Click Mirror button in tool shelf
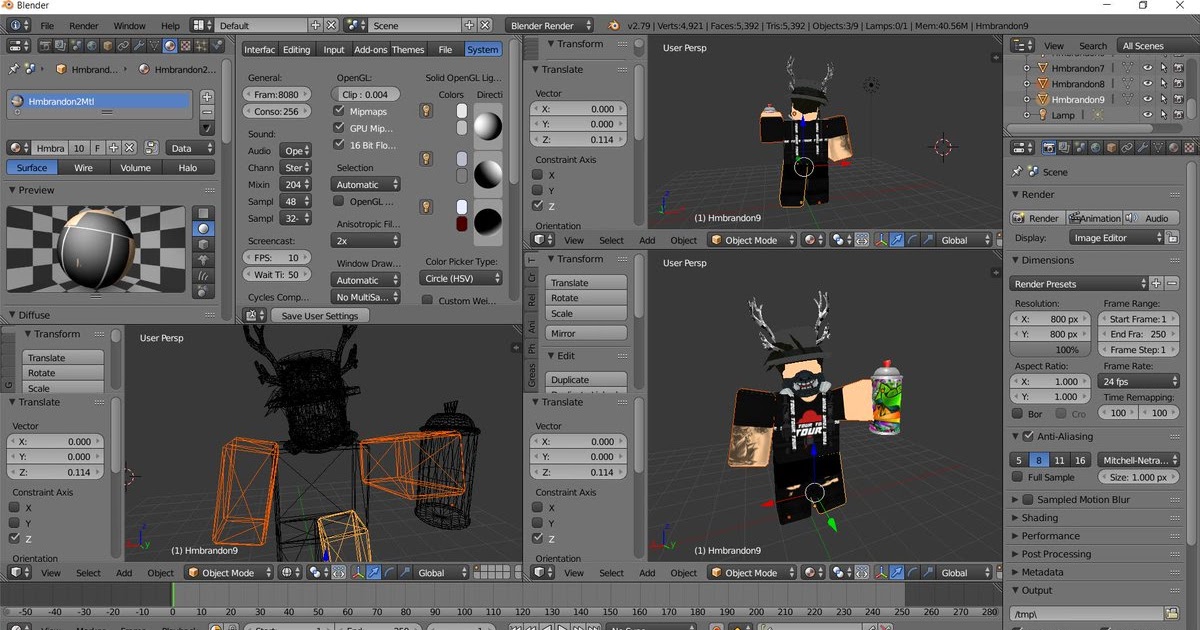Screen dimensions: 1200x630 [586, 333]
